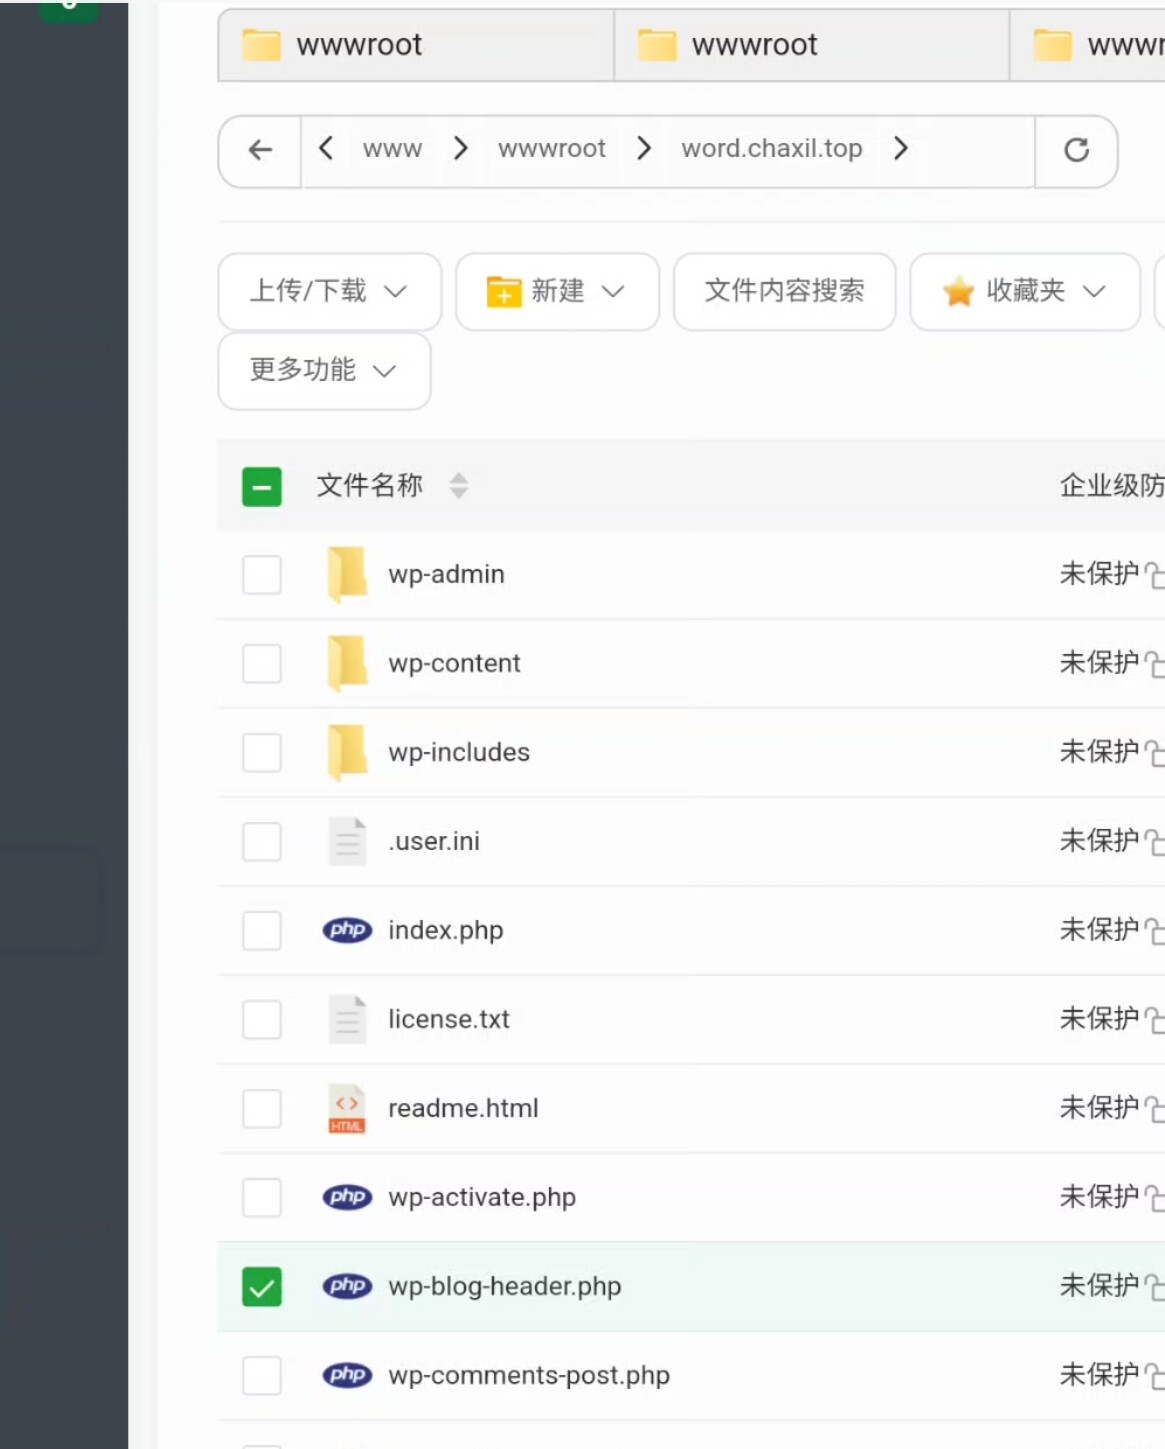The width and height of the screenshot is (1165, 1449).
Task: Click the 文件内容搜索 button
Action: 784,291
